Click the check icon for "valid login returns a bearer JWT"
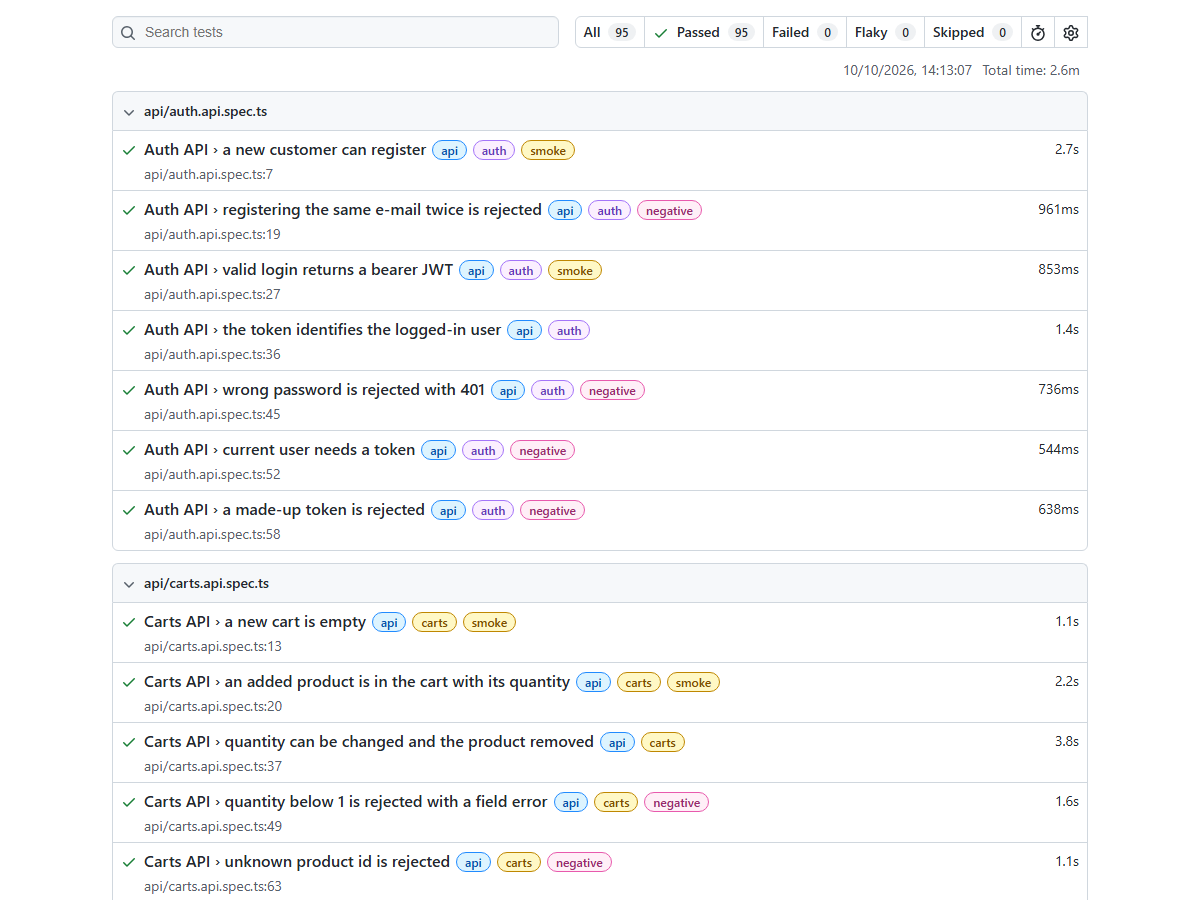1200x900 pixels. coord(129,270)
